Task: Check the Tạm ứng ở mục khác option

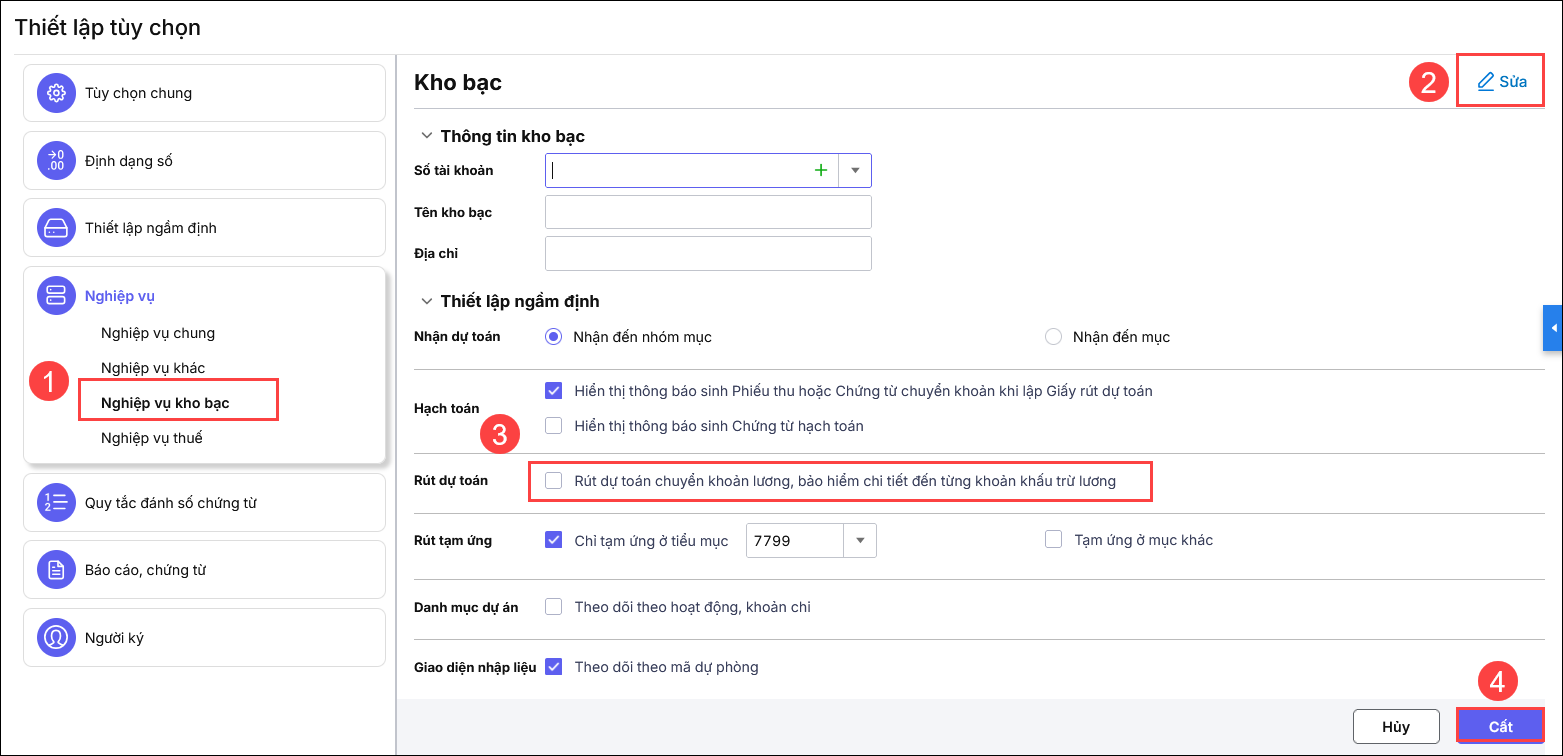Action: tap(1053, 540)
